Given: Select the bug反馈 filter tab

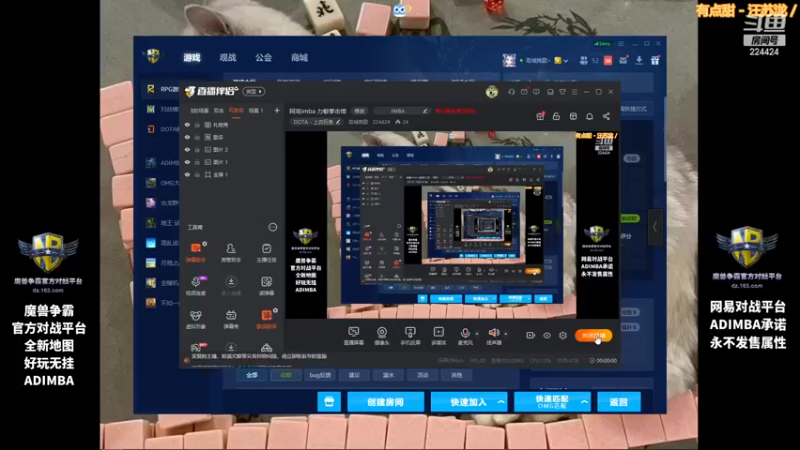Looking at the screenshot, I should [x=320, y=375].
